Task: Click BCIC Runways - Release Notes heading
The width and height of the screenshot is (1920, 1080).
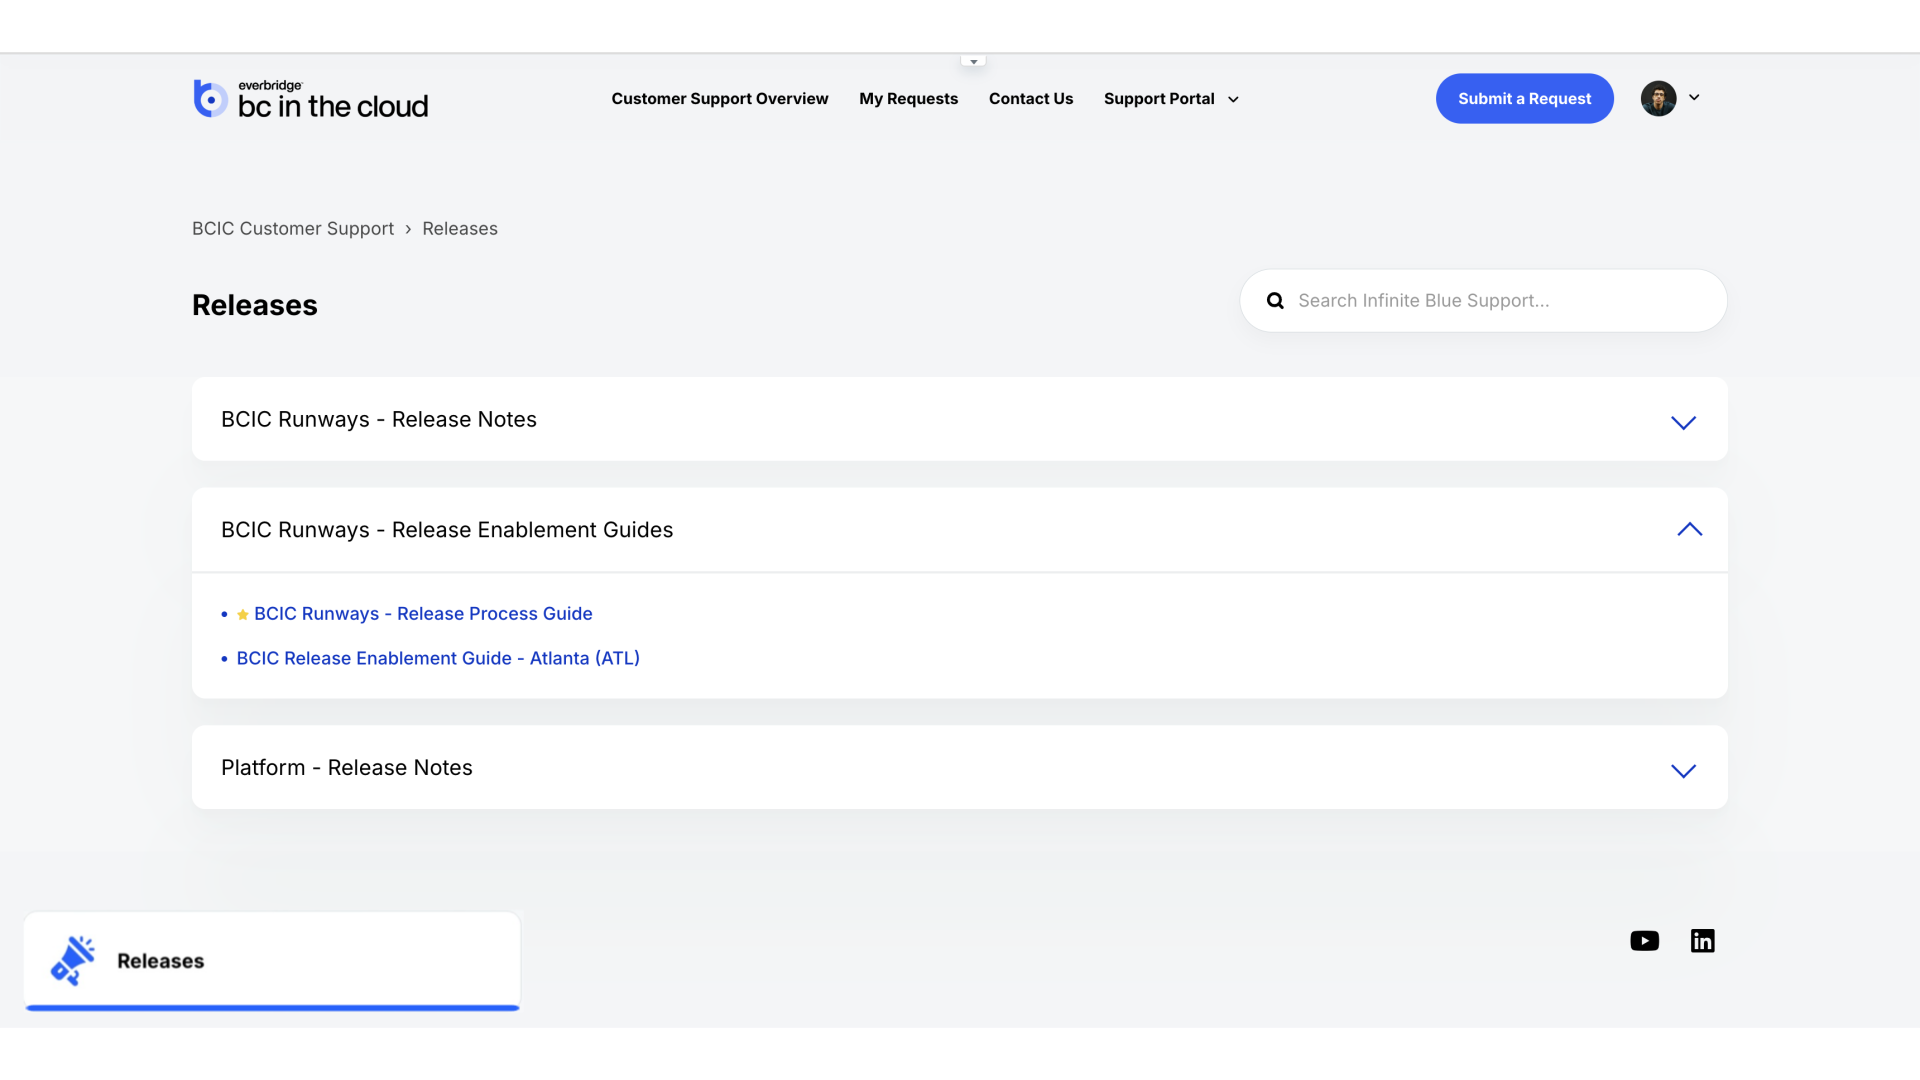Action: (x=379, y=420)
